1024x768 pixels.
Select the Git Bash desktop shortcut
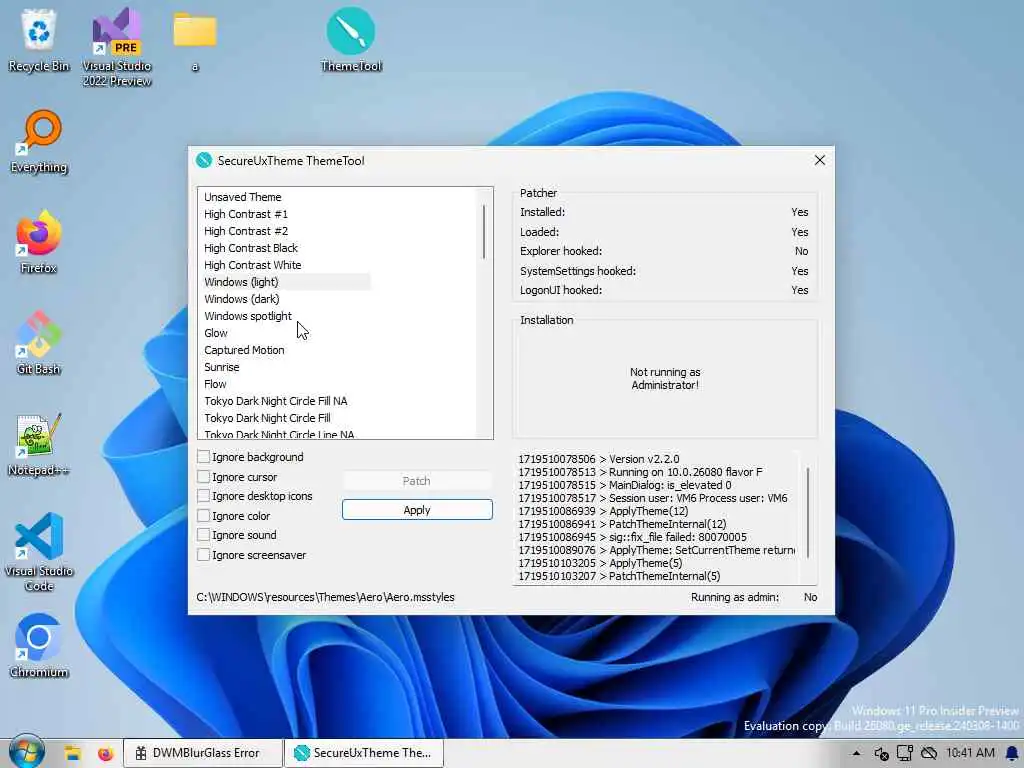(39, 344)
